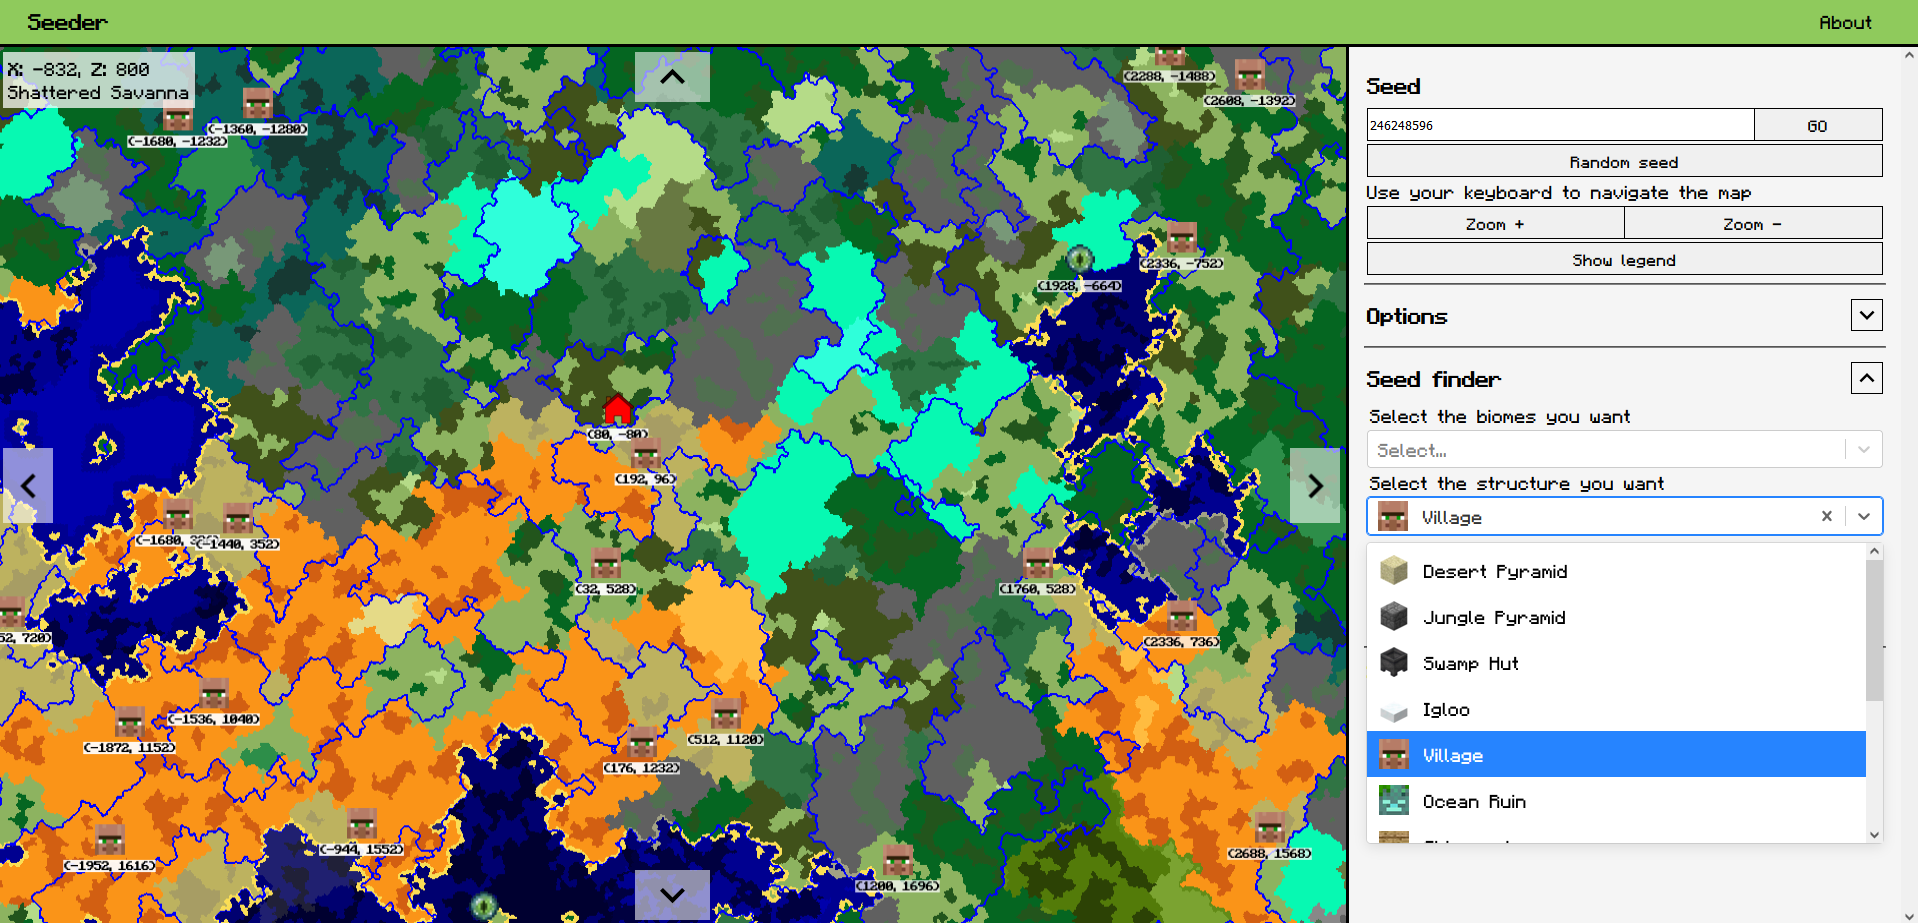Click village marker at (-1952, 1616)
Viewport: 1918px width, 923px height.
pos(110,840)
